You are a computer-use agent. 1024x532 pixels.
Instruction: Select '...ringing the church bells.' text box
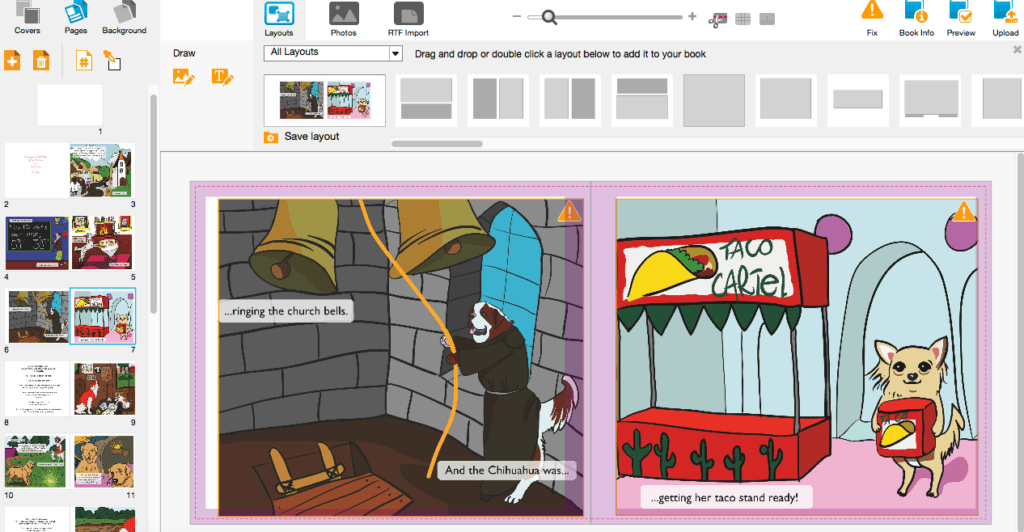pyautogui.click(x=286, y=311)
